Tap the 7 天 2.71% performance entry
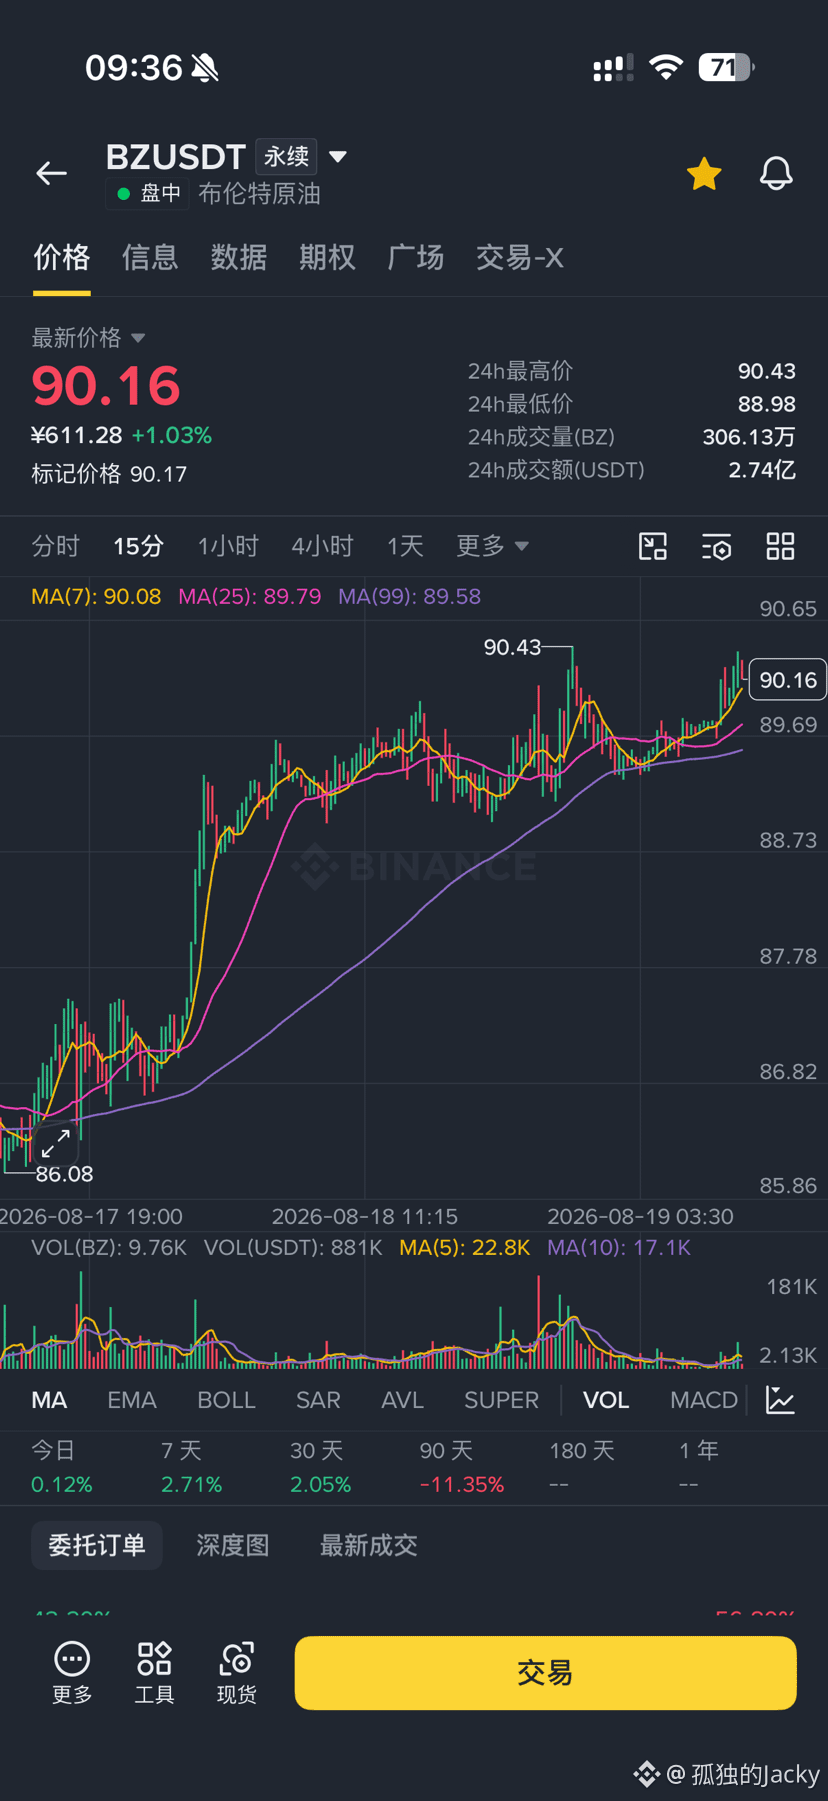The height and width of the screenshot is (1801, 828). point(191,1467)
